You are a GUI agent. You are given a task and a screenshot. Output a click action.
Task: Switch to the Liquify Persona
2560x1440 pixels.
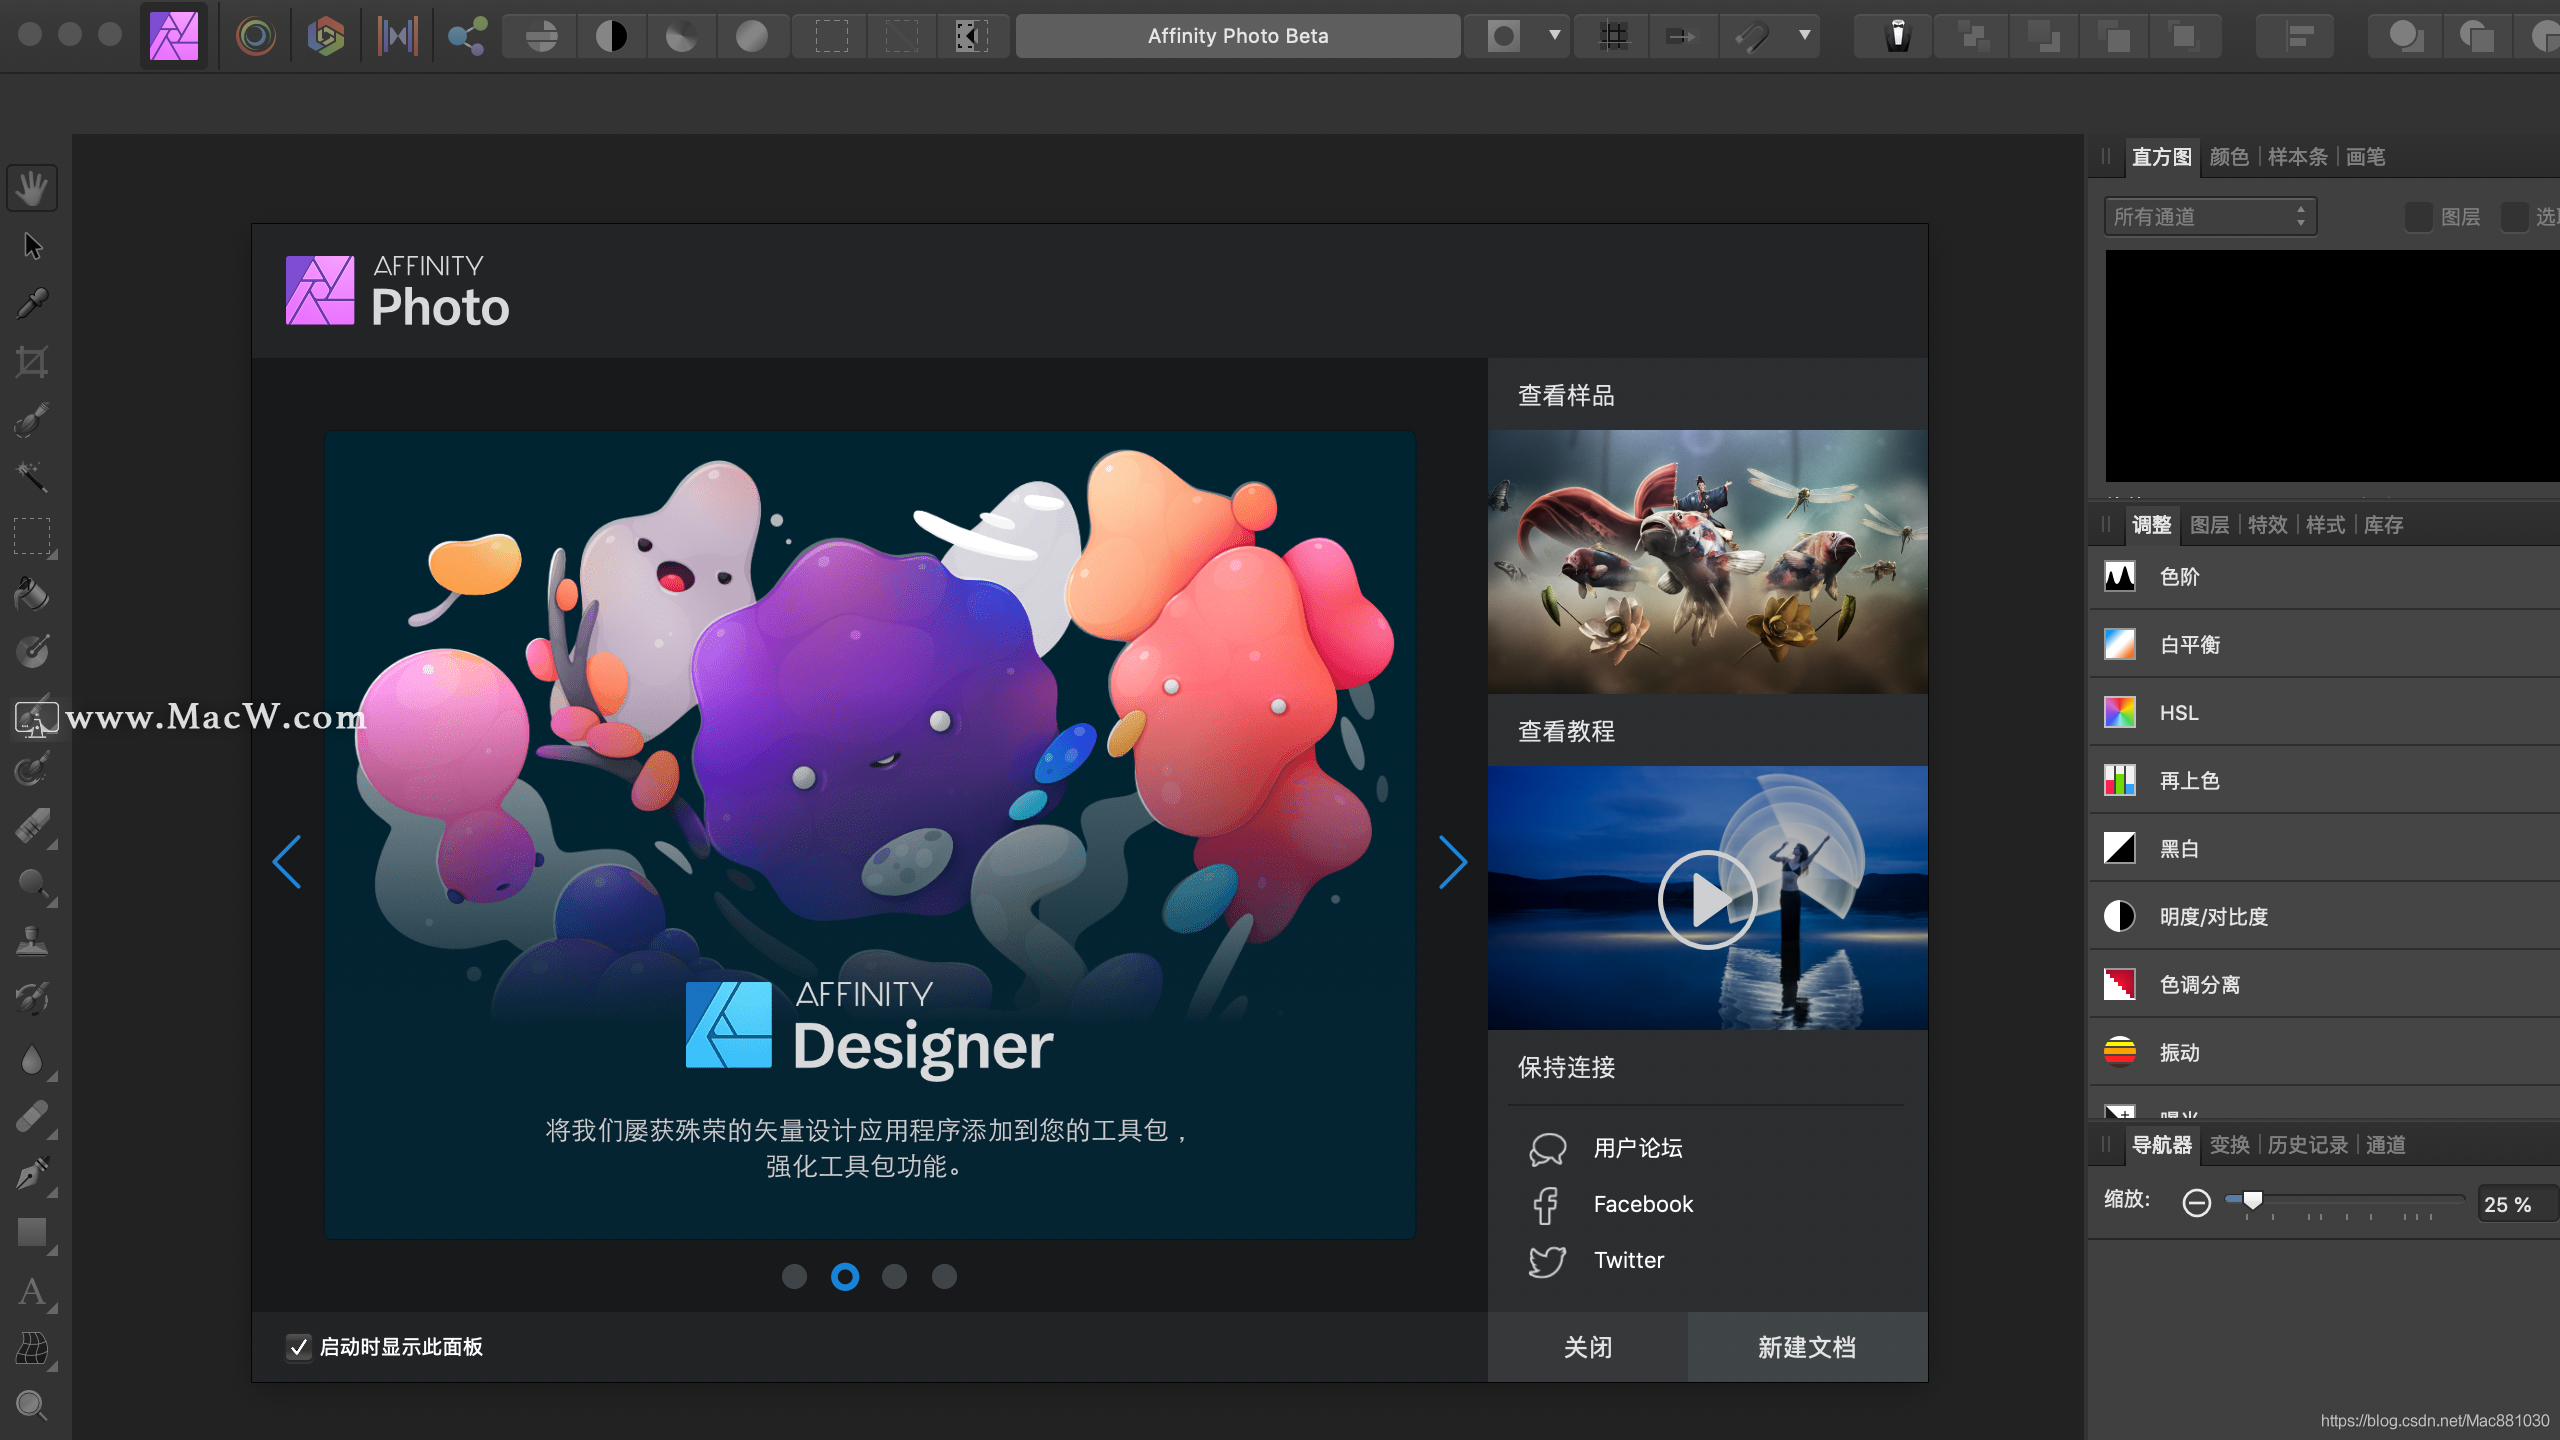tap(256, 36)
